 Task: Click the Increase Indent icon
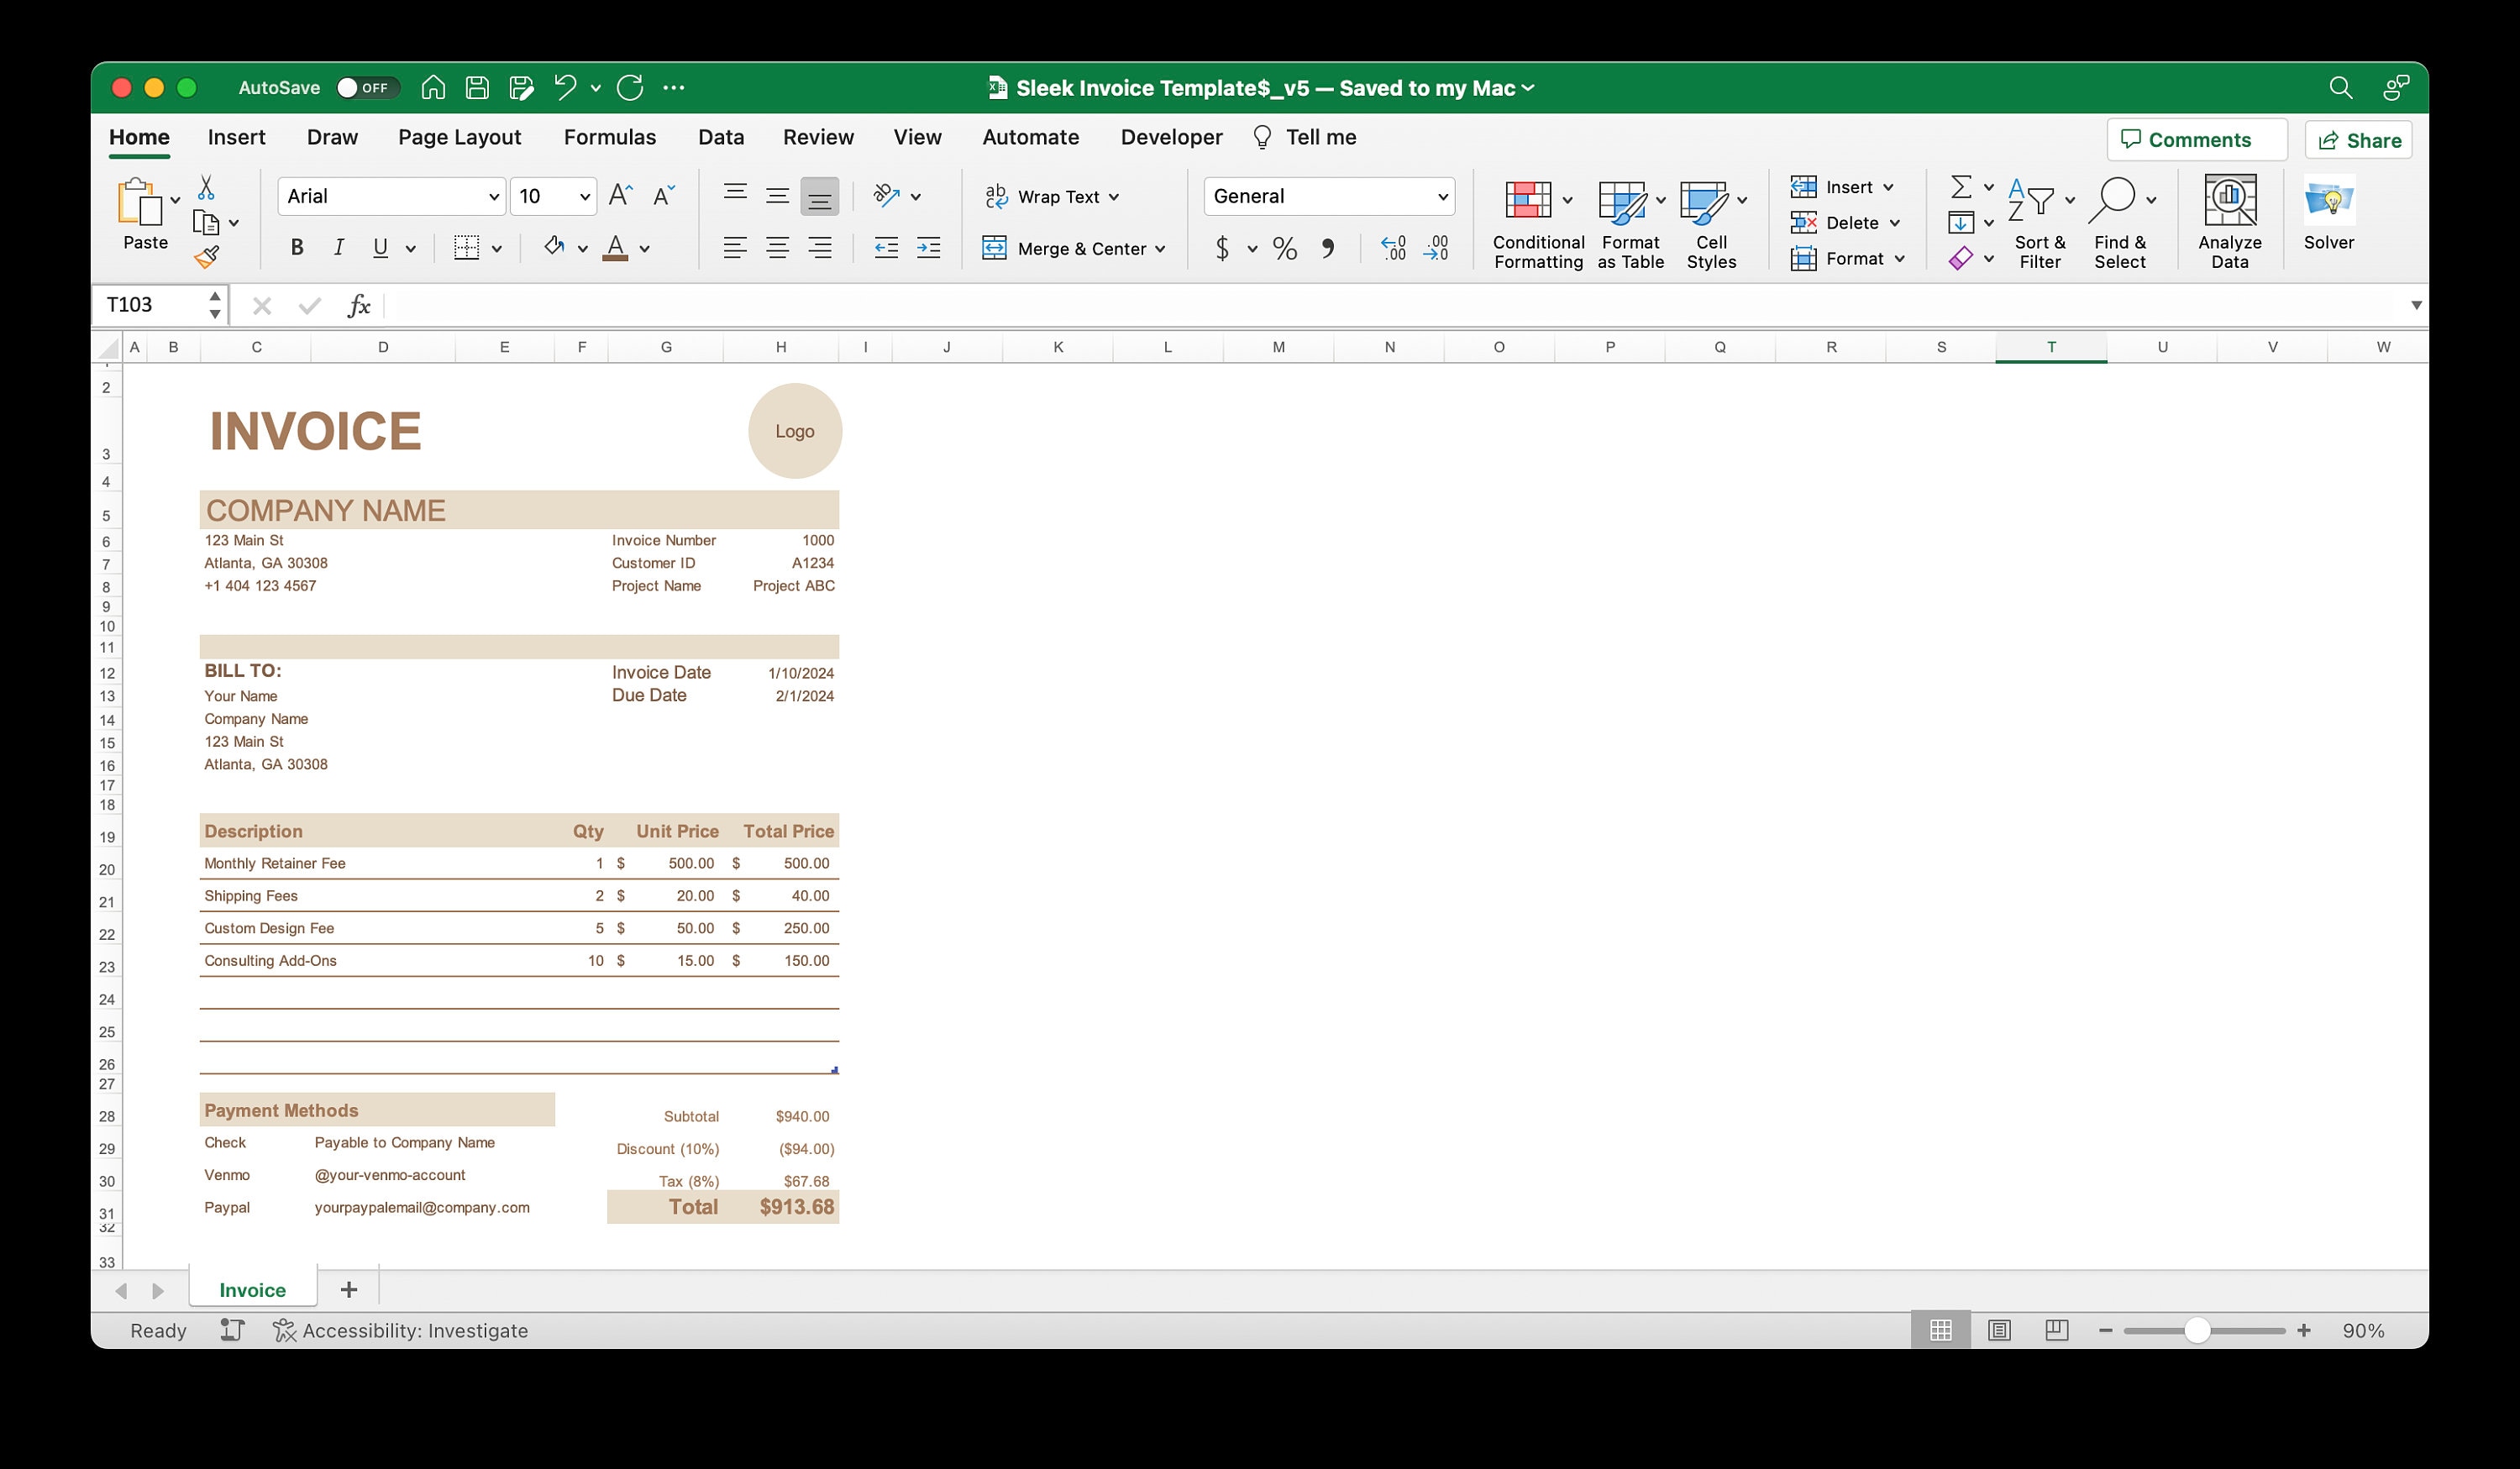pos(929,248)
